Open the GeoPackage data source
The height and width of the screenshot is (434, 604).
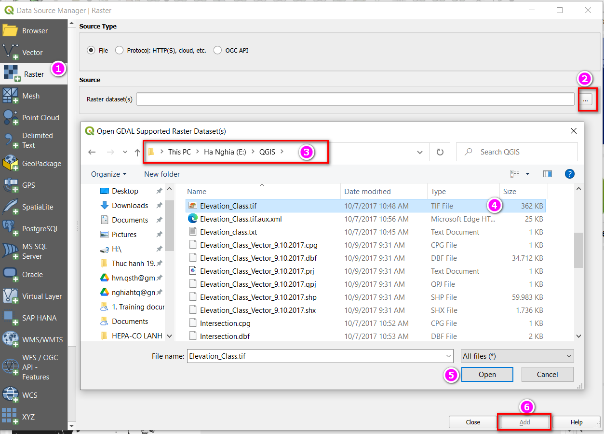[x=34, y=163]
